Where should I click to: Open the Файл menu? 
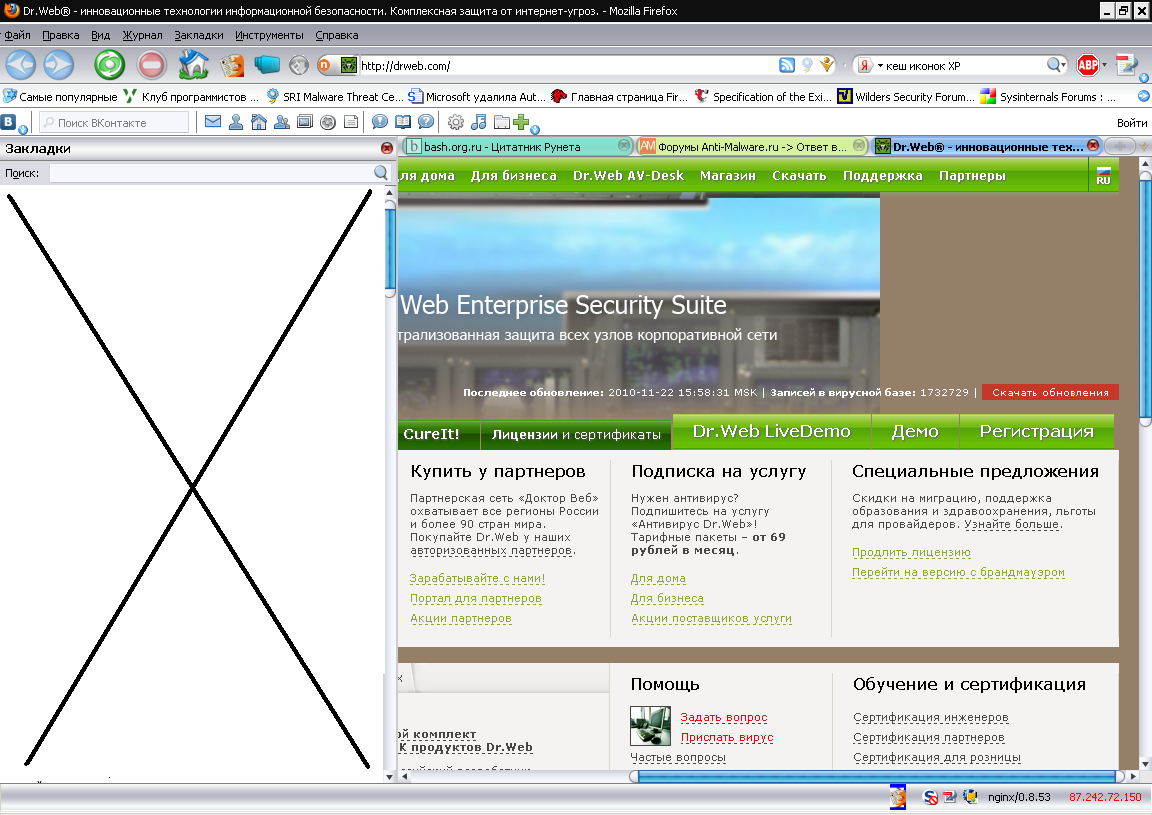[18, 35]
